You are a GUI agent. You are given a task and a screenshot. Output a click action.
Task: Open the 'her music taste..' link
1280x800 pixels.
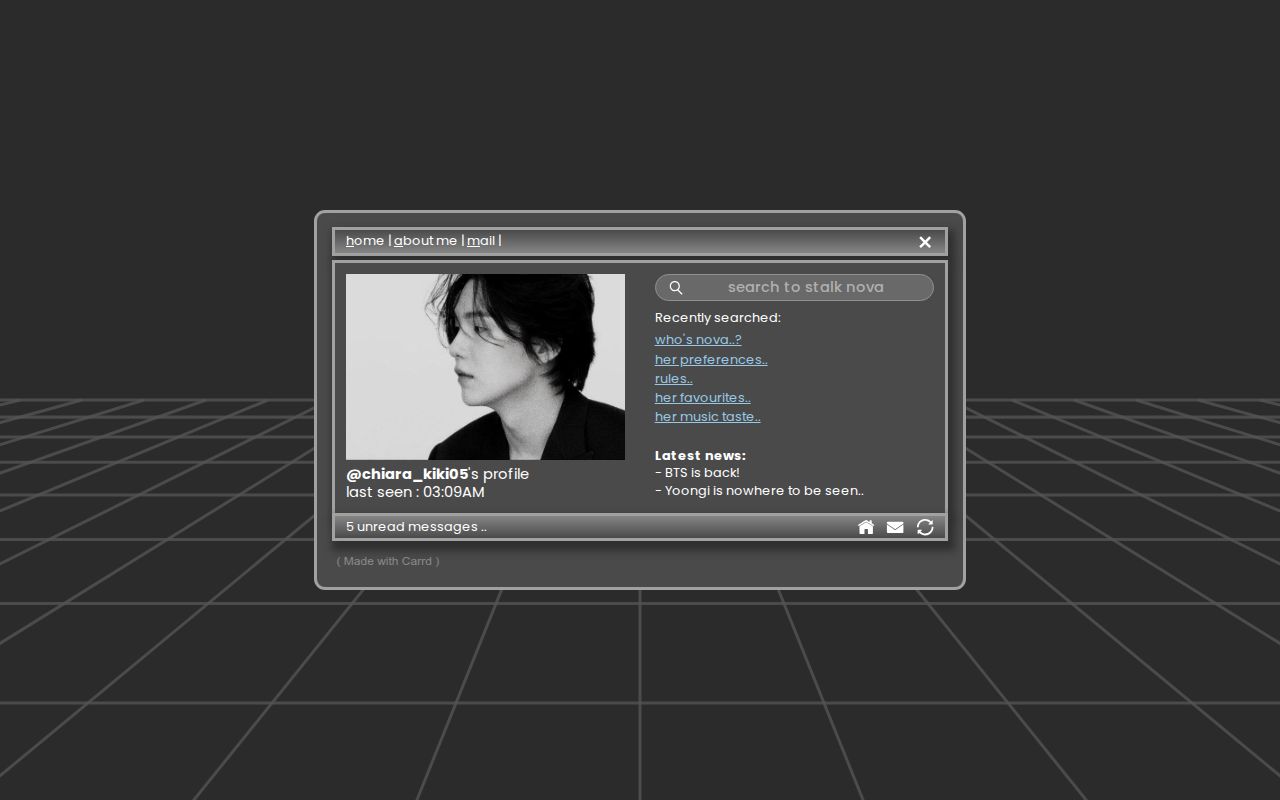tap(708, 417)
